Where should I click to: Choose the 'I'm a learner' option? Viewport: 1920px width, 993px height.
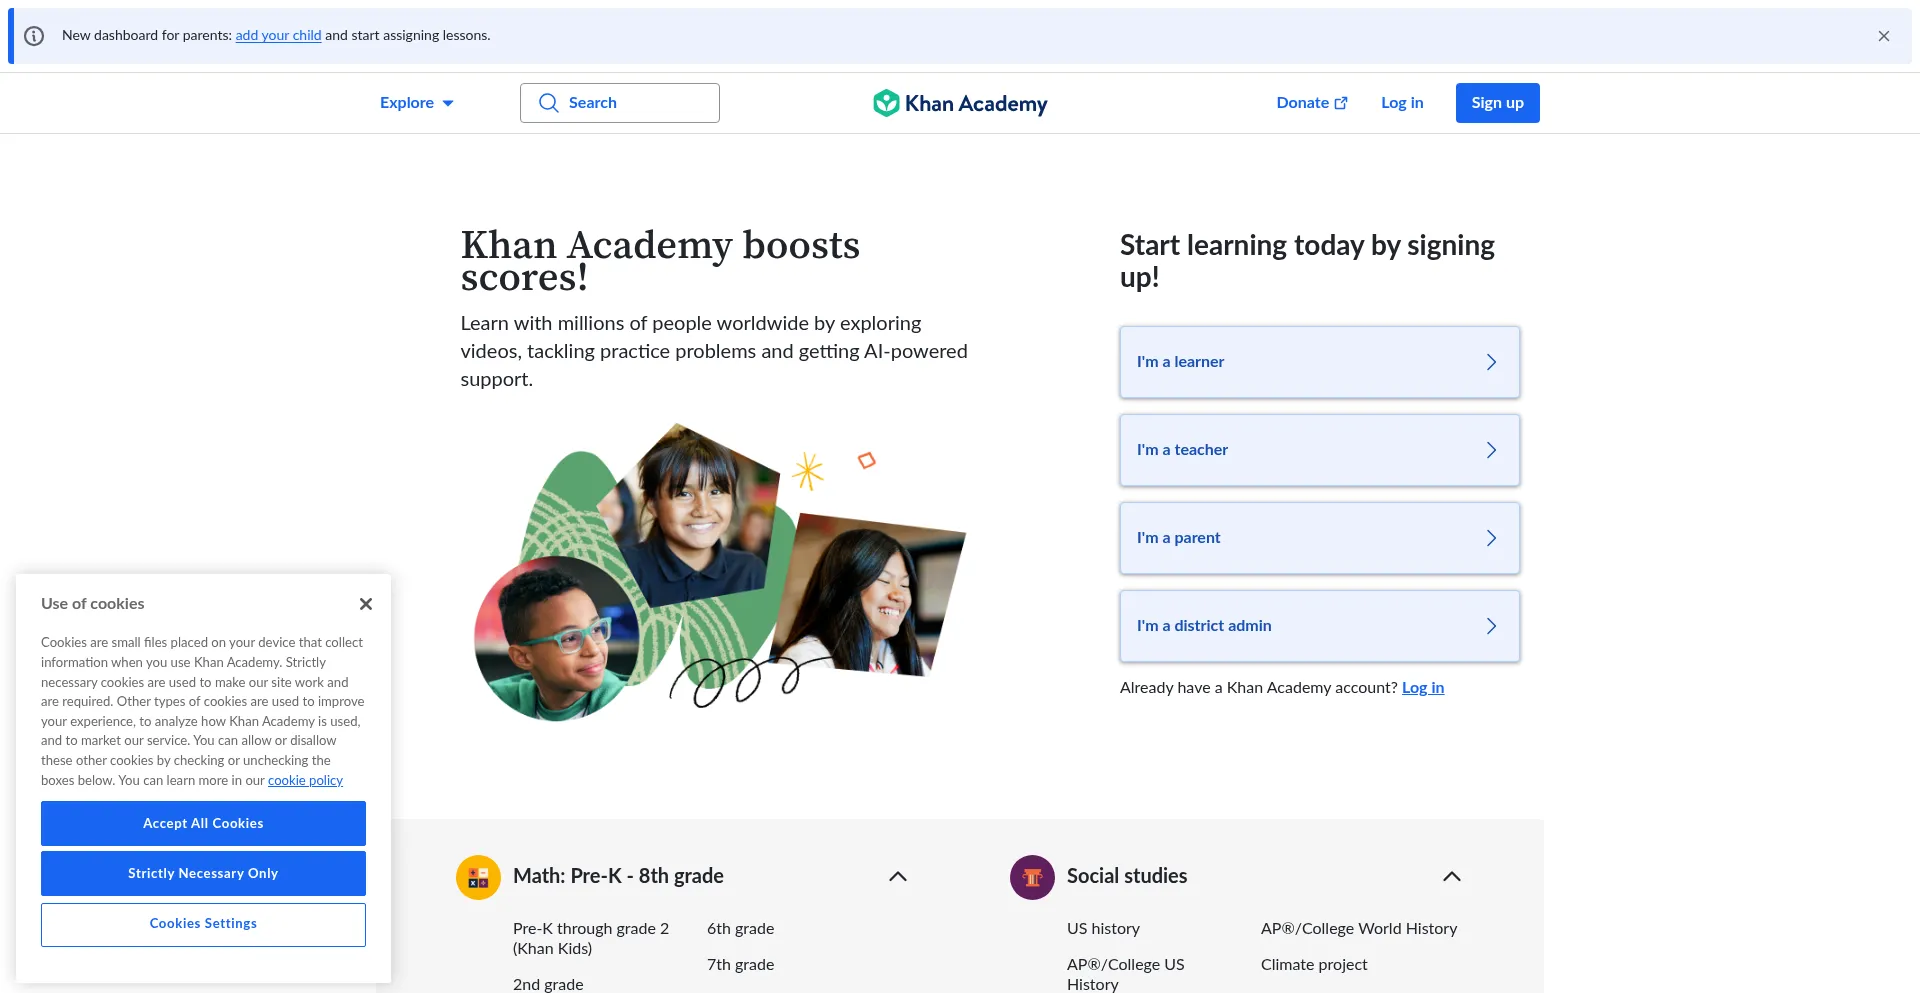tap(1319, 362)
